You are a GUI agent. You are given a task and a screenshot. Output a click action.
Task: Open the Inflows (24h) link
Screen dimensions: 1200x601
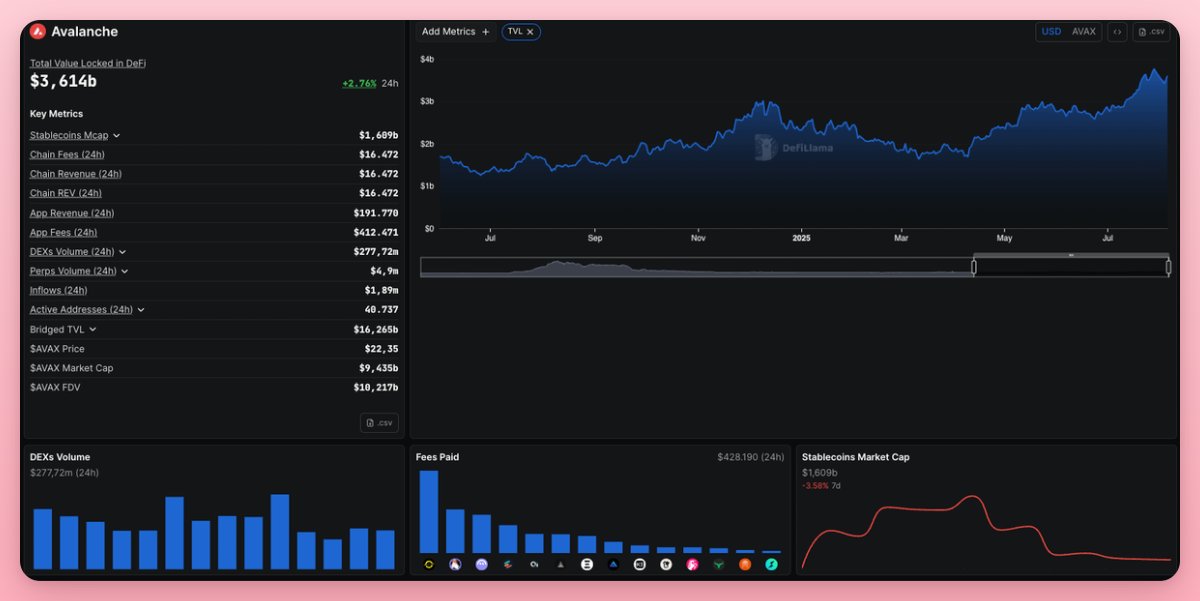pyautogui.click(x=59, y=290)
